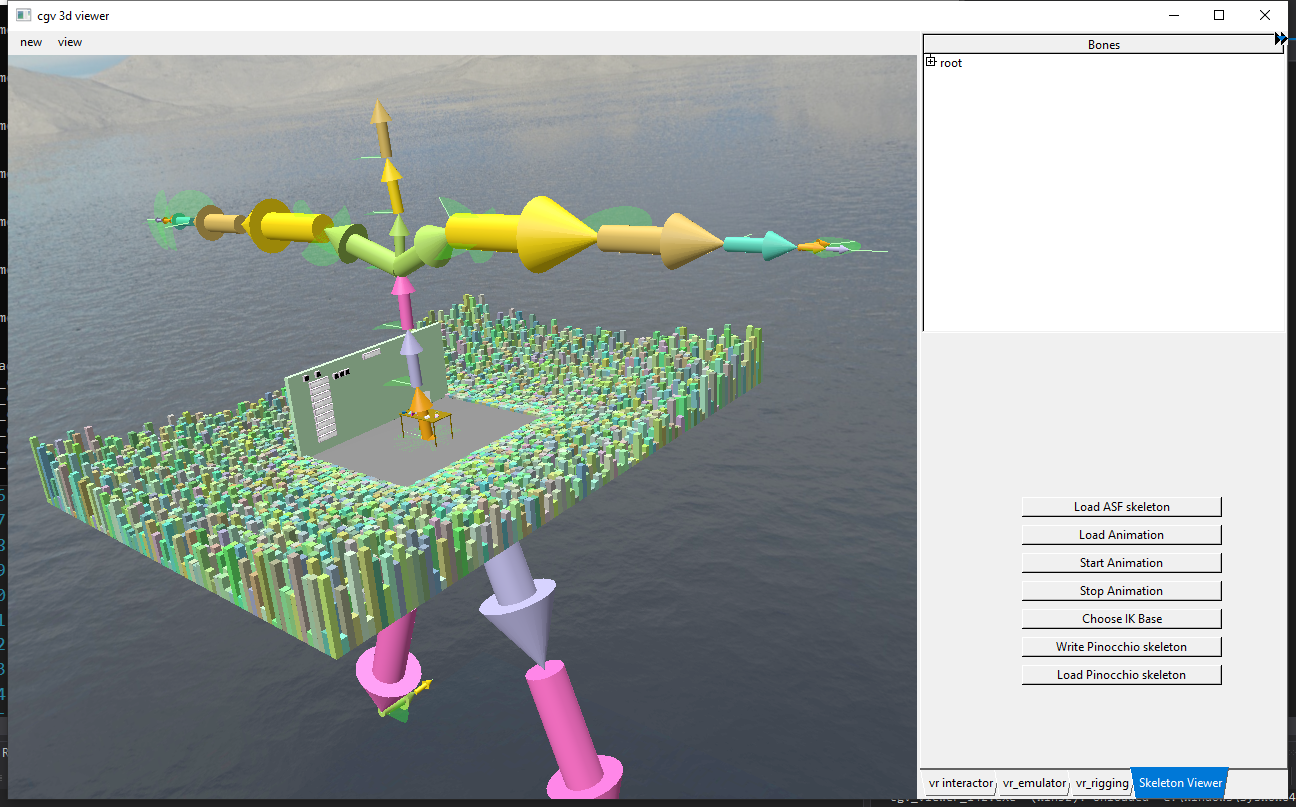
Task: Switch to the vr_rigging tab
Action: tap(1101, 783)
